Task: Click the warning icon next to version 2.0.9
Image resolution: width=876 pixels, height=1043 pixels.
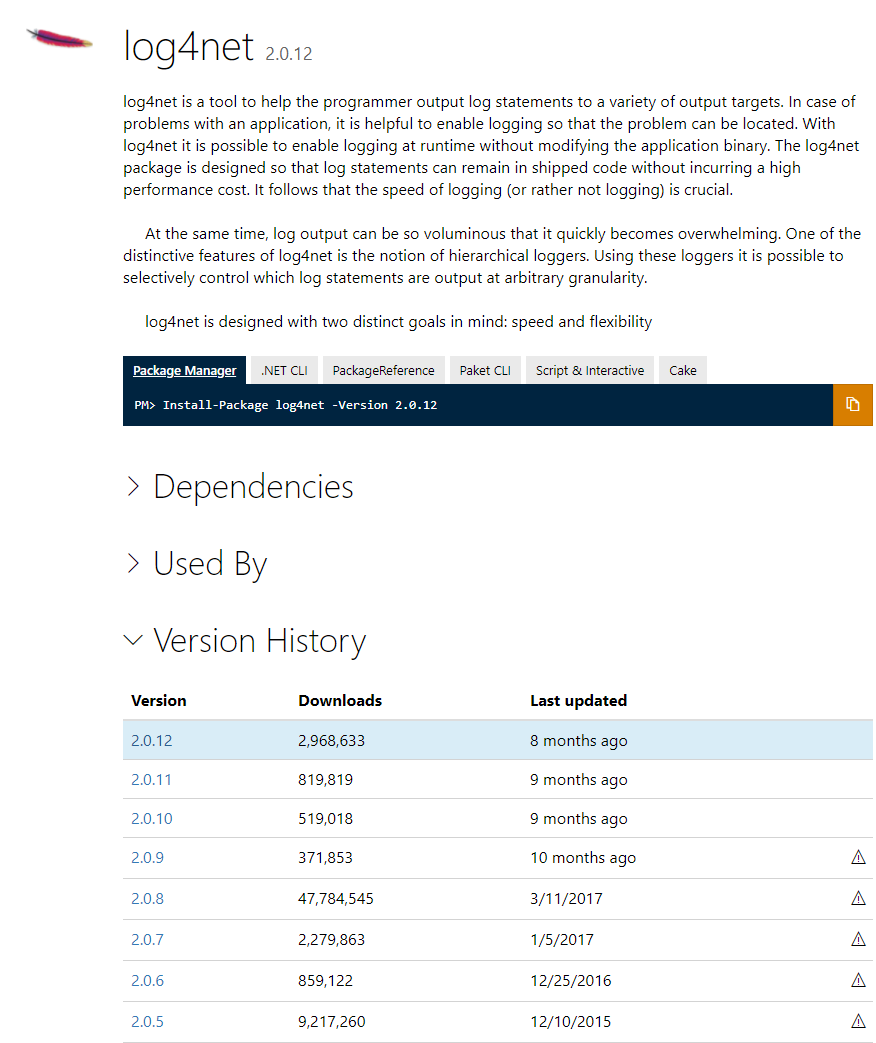Action: pos(858,857)
